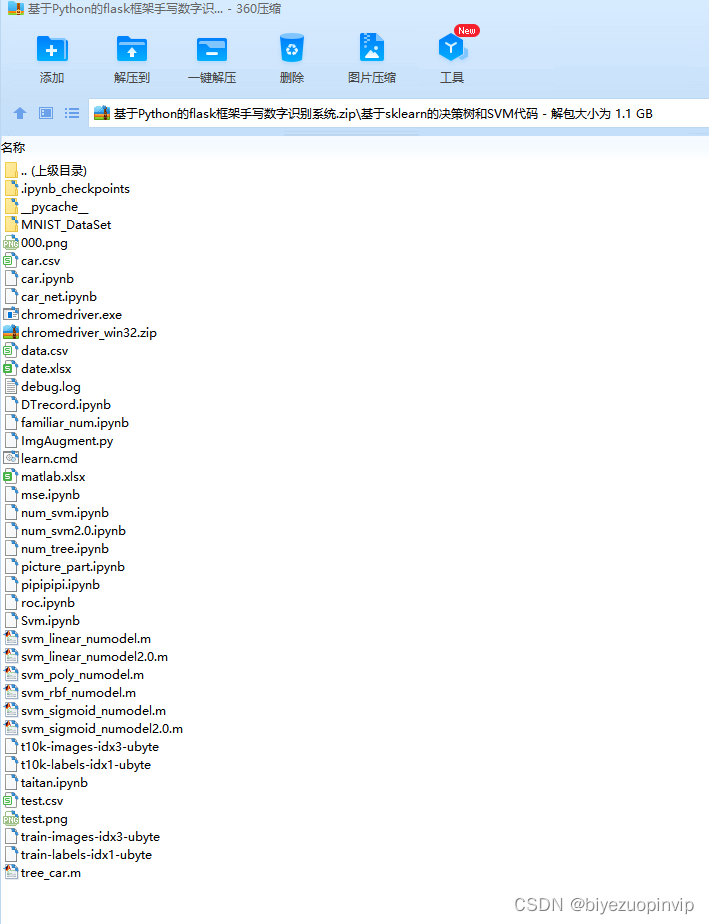
Task: Click the data.csv file icon
Action: tap(11, 351)
